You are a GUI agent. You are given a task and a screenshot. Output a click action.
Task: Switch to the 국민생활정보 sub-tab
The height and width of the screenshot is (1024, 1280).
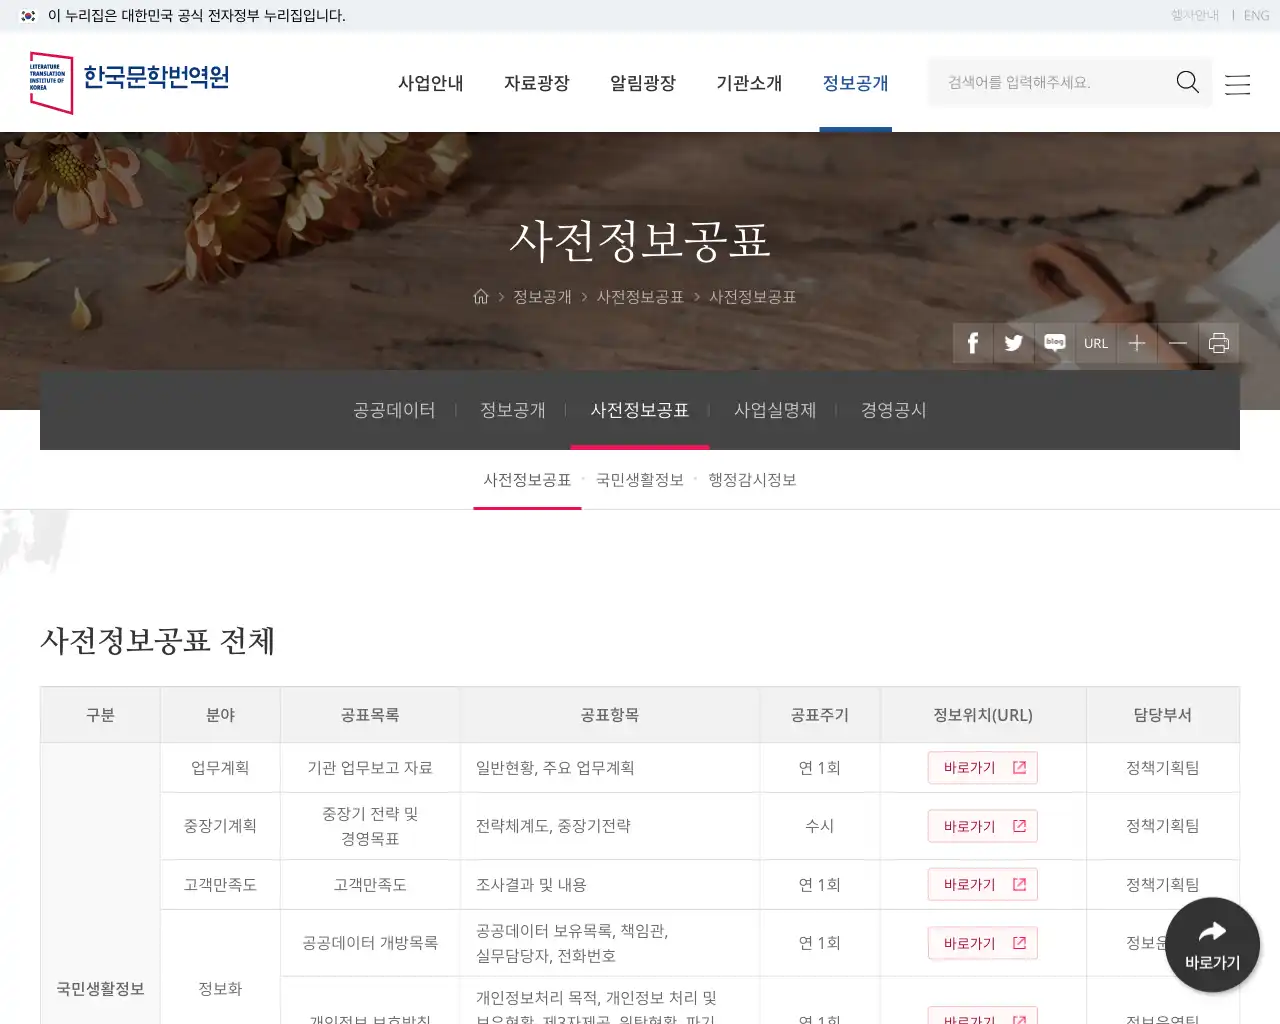(640, 480)
